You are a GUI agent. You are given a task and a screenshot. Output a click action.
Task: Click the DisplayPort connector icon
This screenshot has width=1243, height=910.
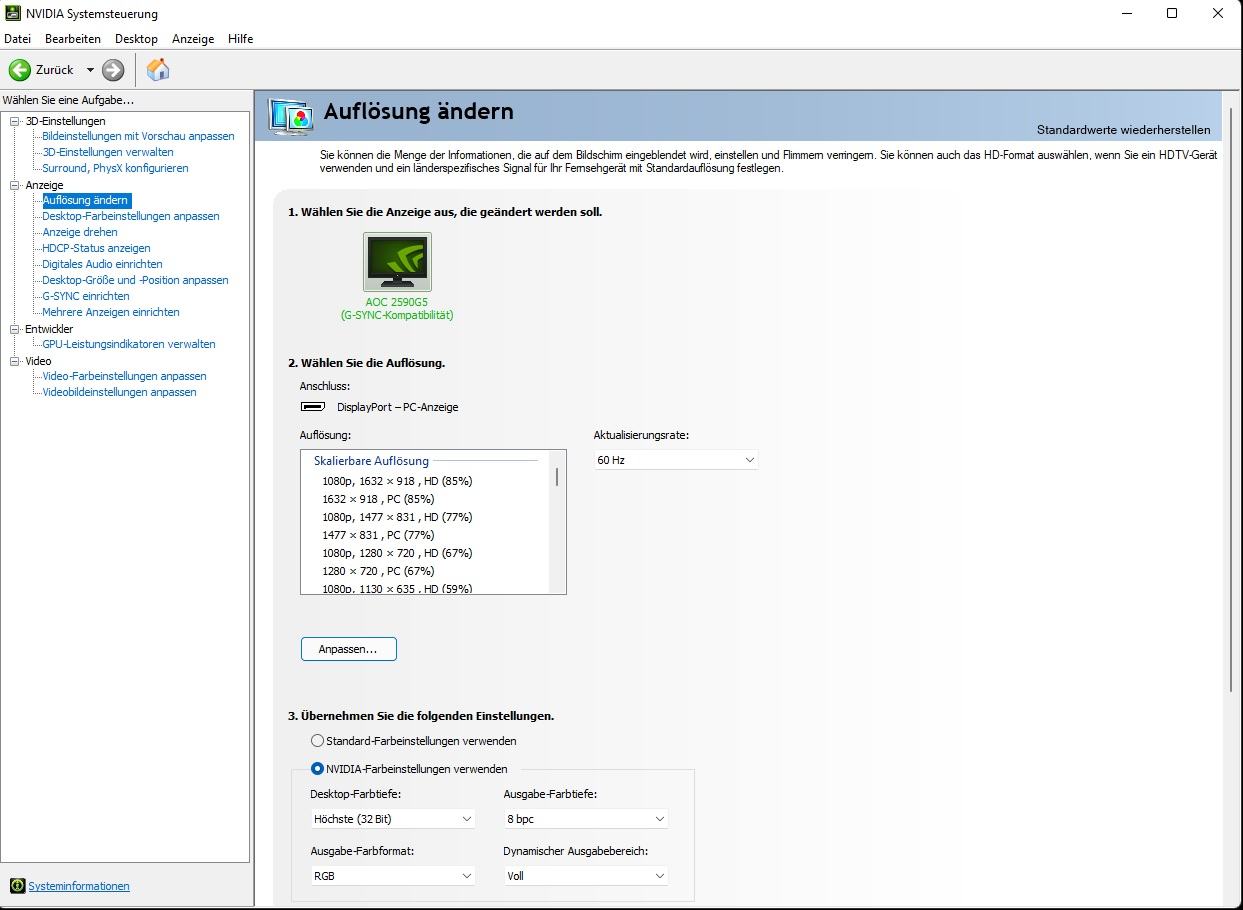[312, 407]
